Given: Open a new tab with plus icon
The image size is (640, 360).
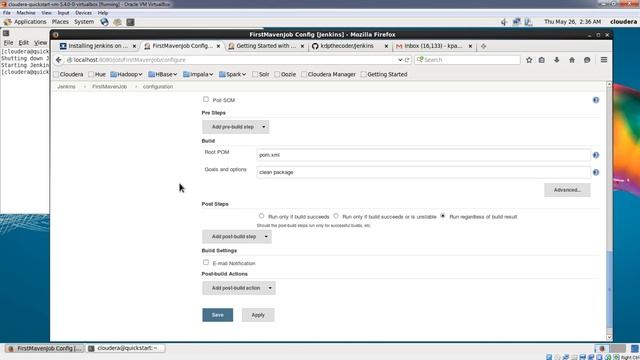Looking at the screenshot, I should (x=484, y=46).
